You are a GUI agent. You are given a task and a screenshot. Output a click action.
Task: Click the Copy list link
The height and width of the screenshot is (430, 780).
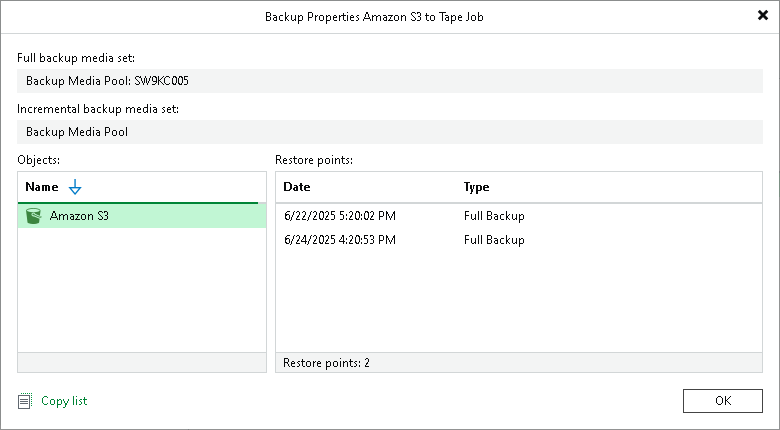pos(64,401)
